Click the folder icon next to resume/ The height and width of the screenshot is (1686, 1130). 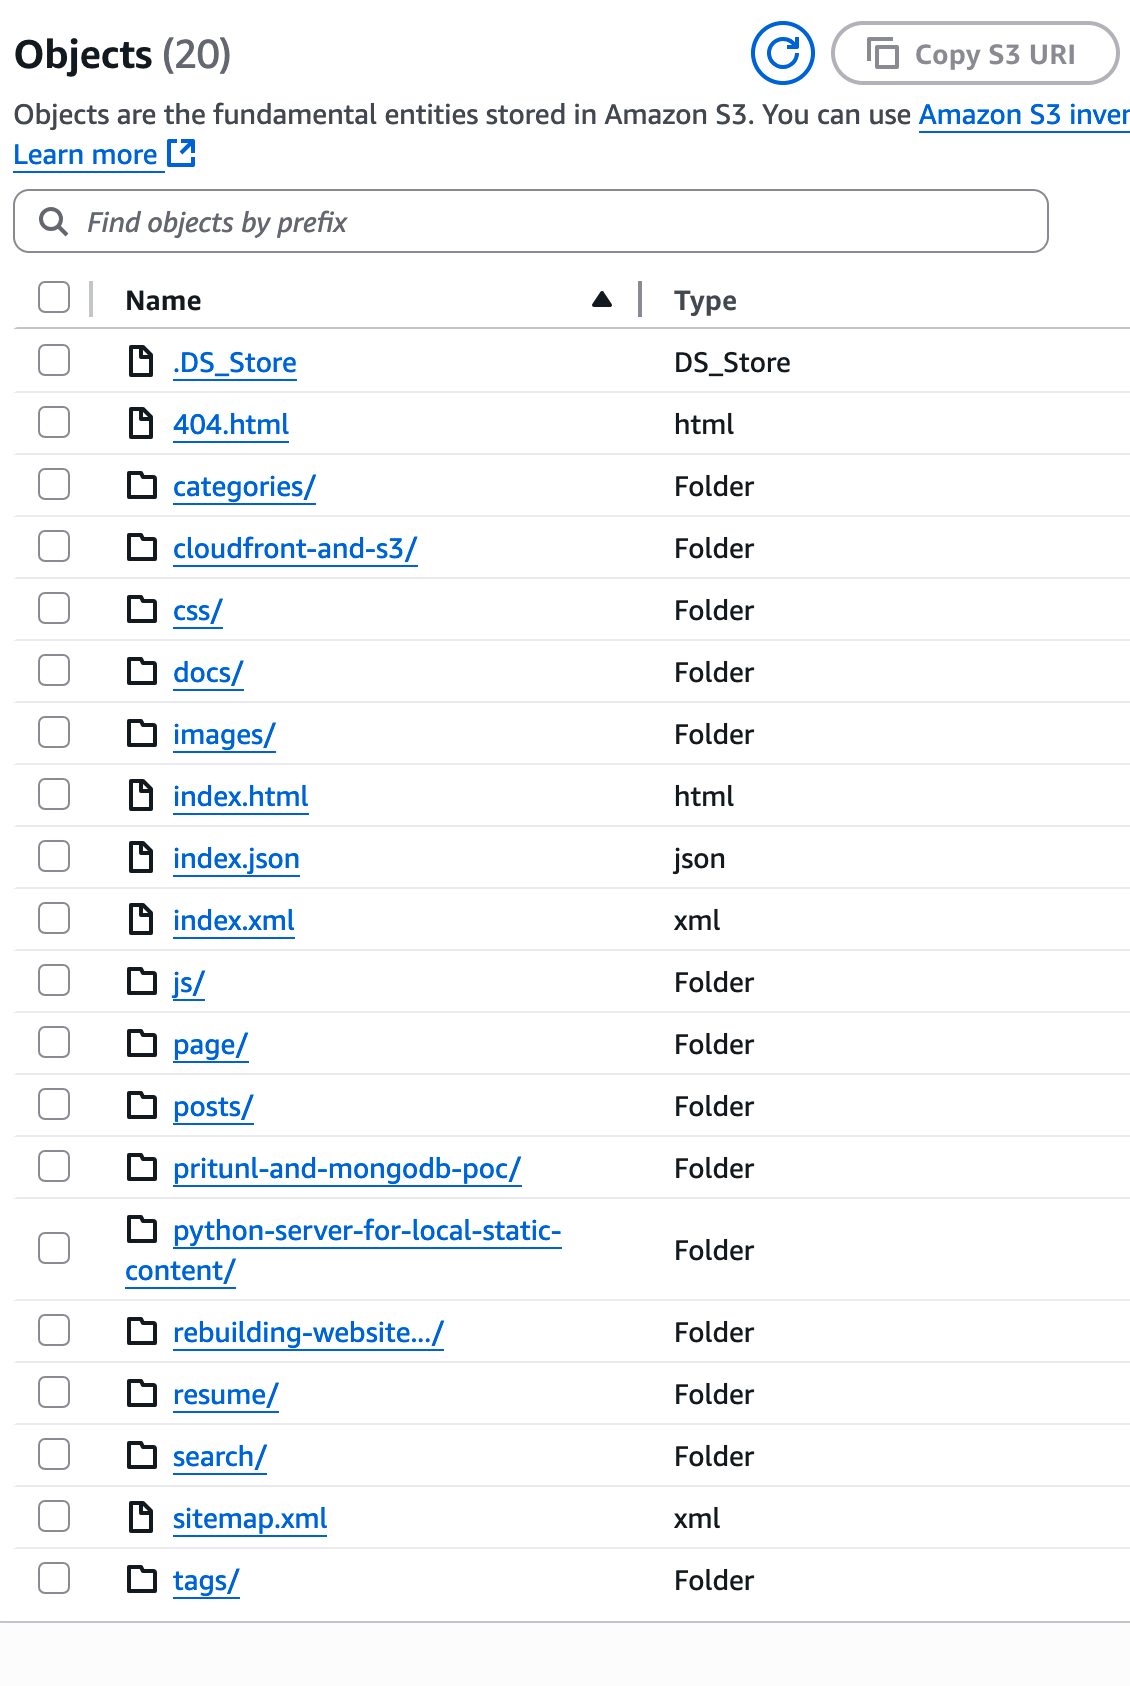(142, 1394)
